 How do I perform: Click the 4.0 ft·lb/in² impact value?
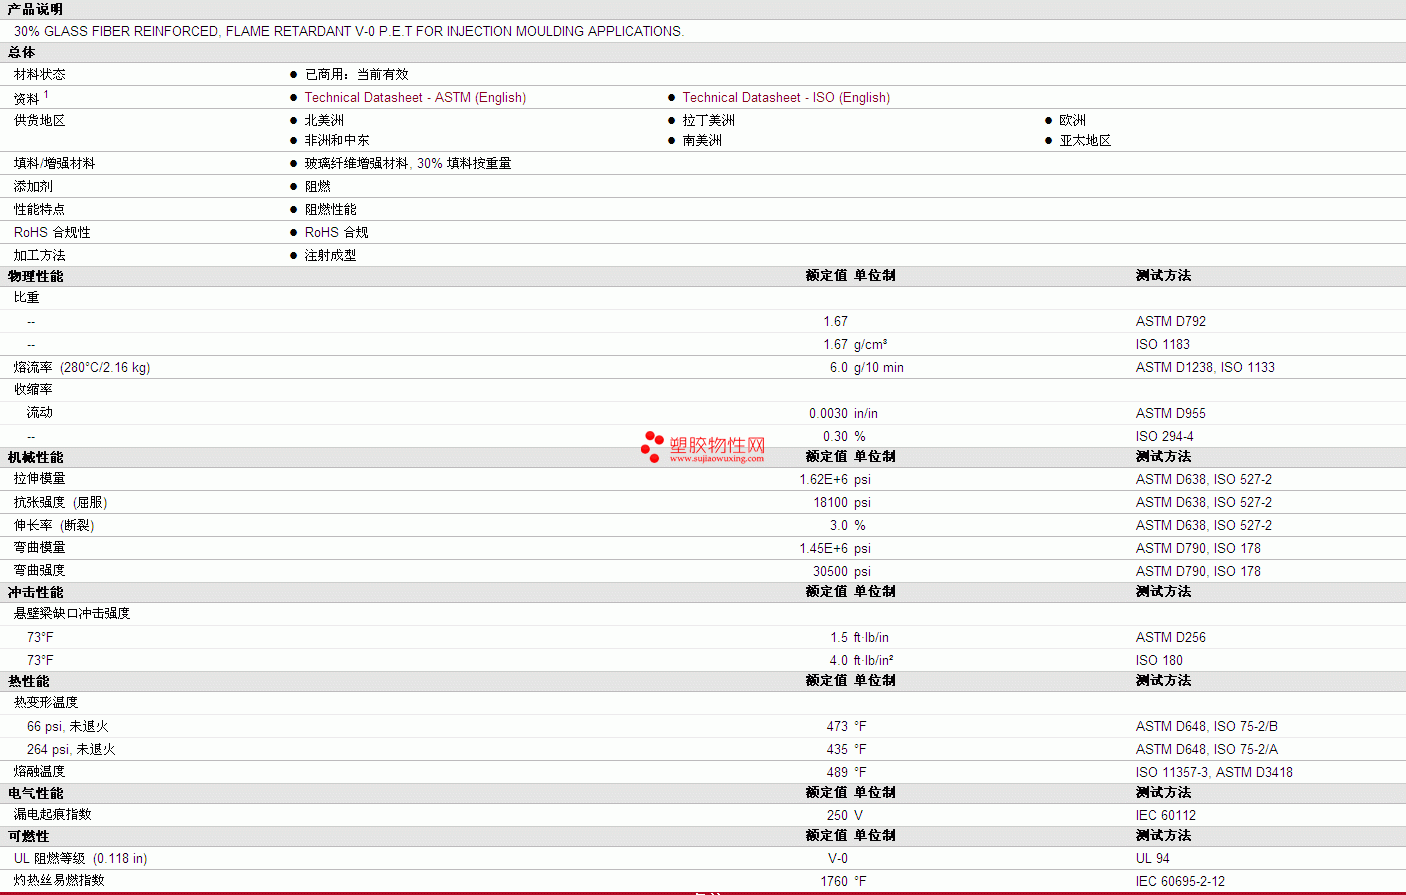[862, 660]
